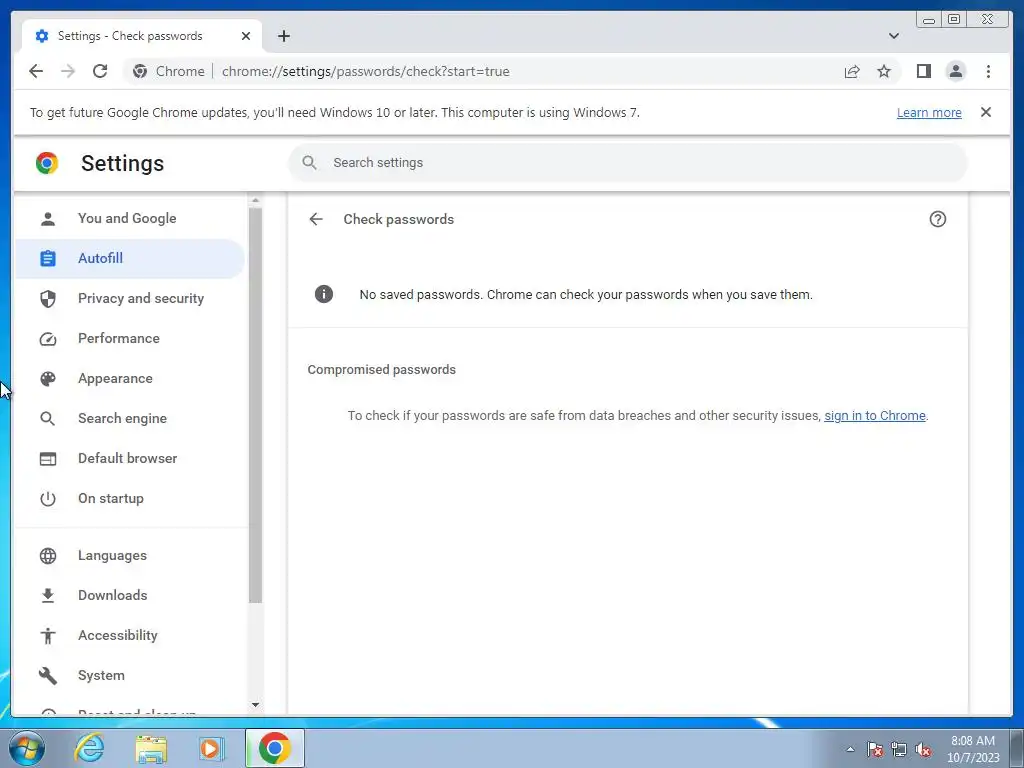The image size is (1024, 768).
Task: Open help icon for Check passwords
Action: pos(938,219)
